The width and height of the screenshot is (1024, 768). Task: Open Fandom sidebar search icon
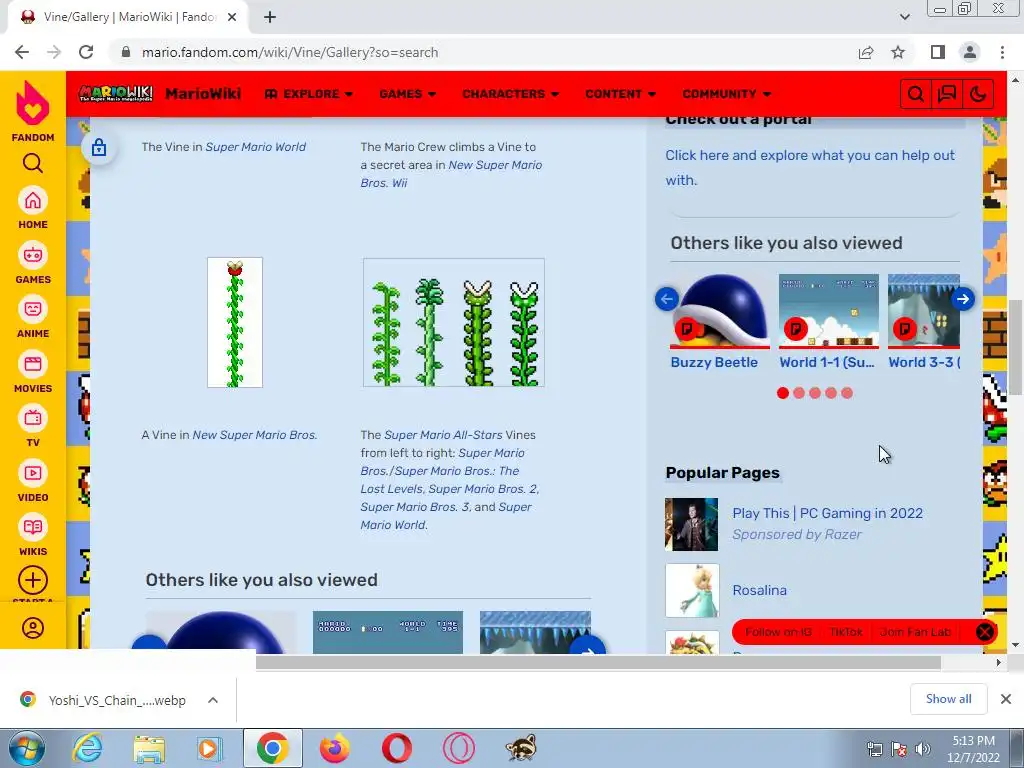click(x=33, y=163)
